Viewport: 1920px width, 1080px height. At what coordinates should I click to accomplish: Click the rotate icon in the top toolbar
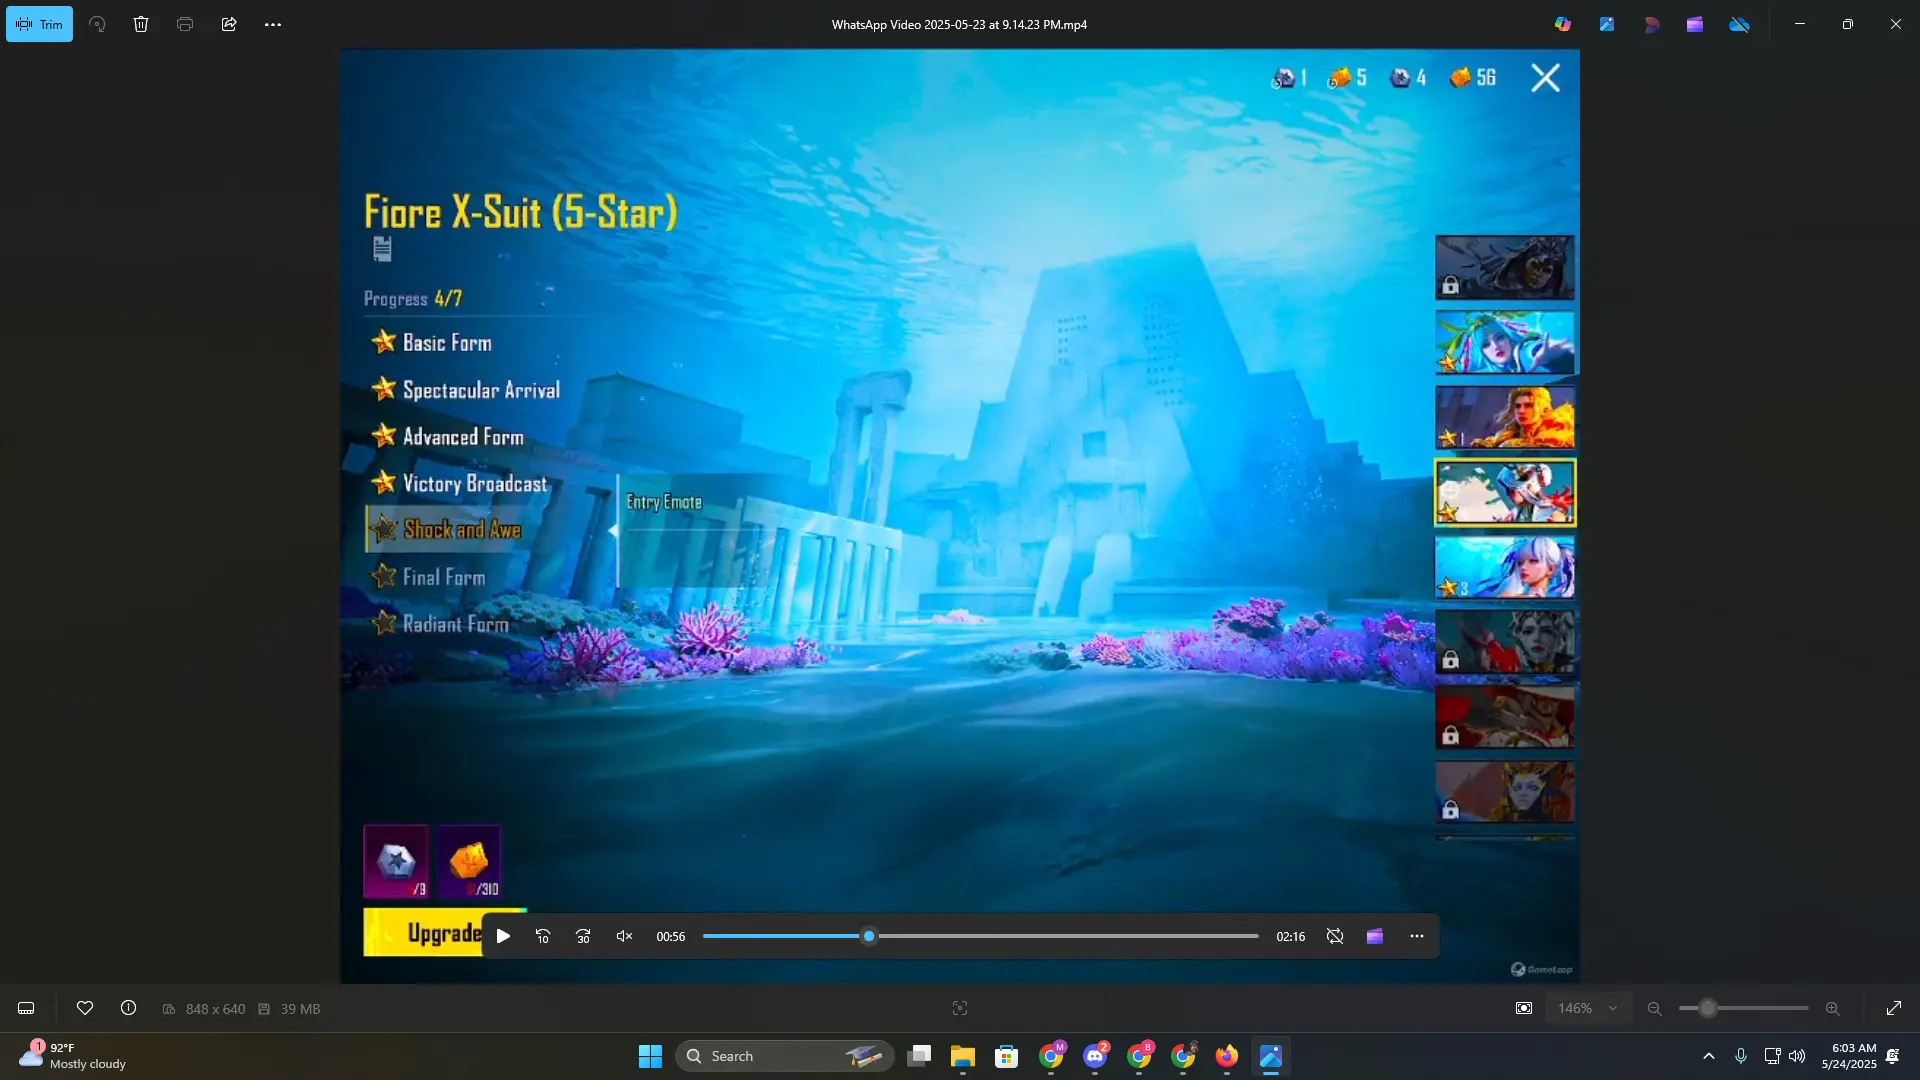pos(97,24)
